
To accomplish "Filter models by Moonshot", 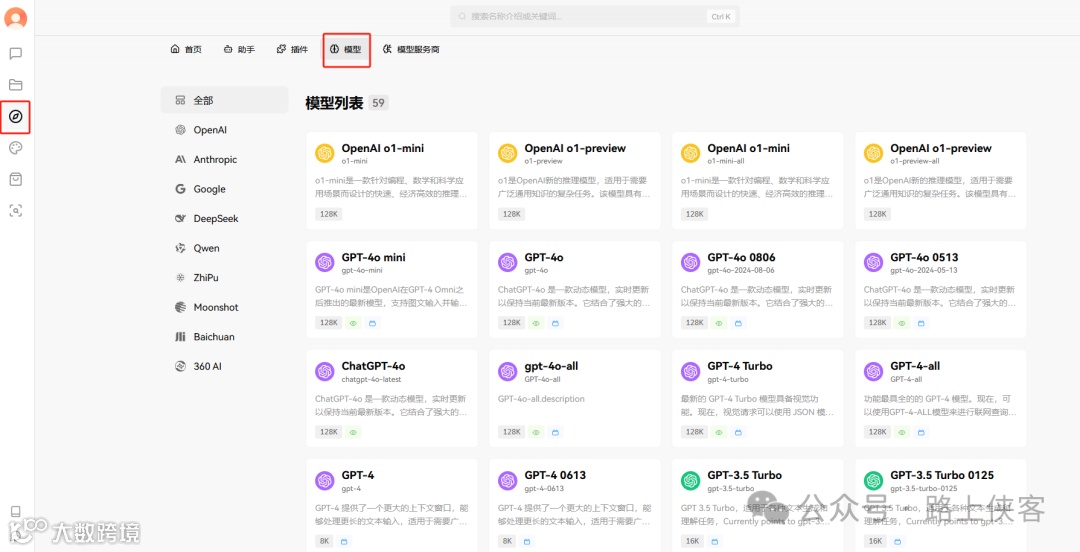I will (225, 307).
